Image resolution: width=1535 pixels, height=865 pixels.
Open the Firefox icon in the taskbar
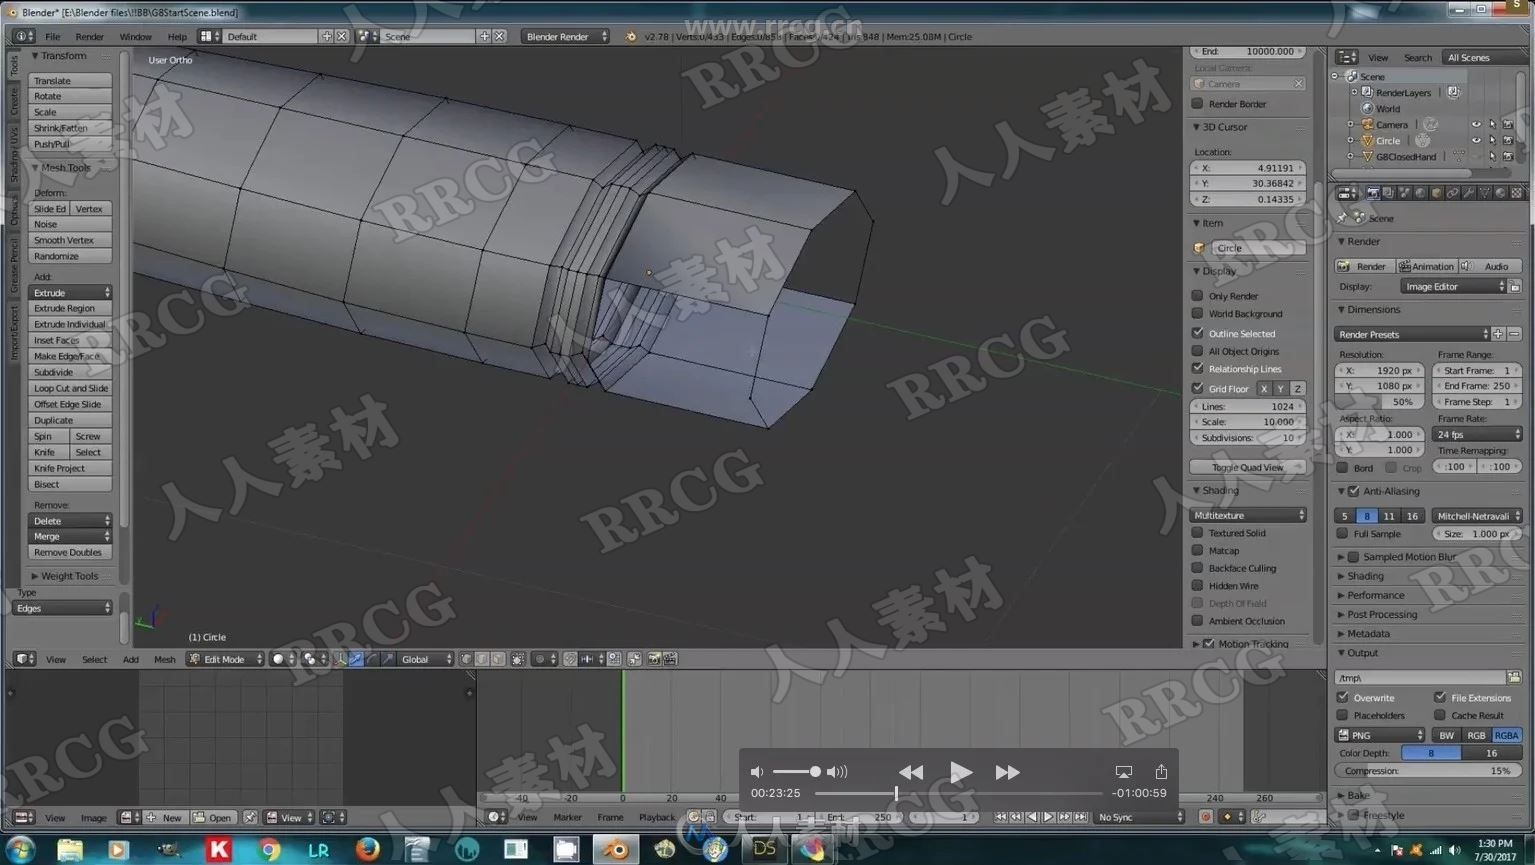(x=368, y=849)
